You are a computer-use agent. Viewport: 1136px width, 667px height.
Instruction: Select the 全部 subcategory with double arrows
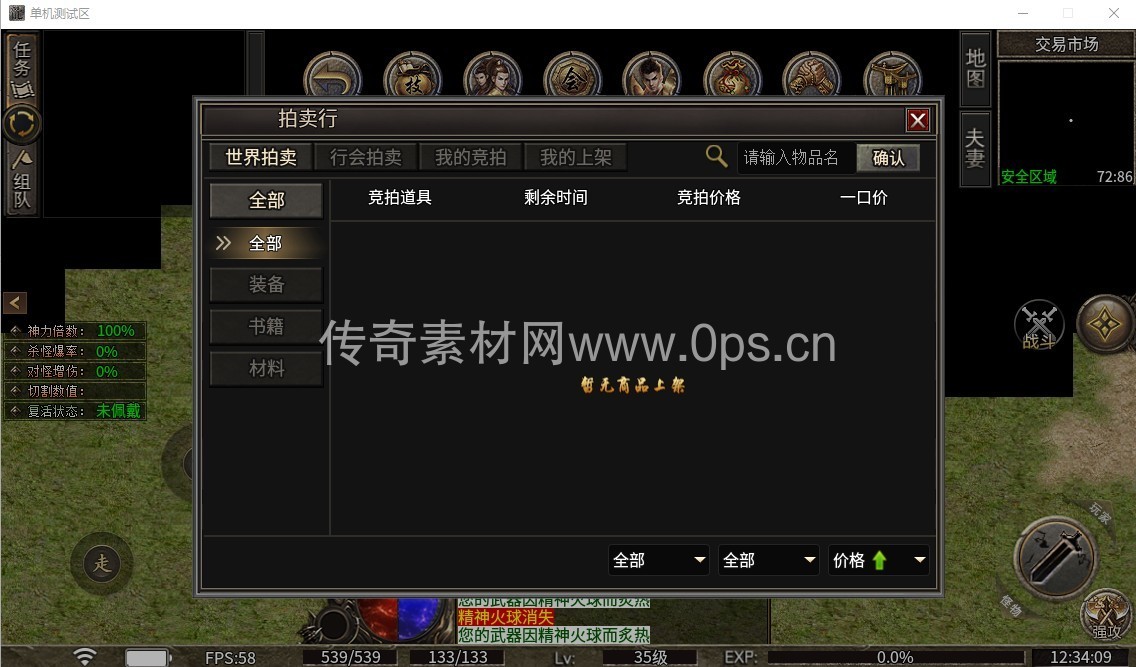point(265,243)
